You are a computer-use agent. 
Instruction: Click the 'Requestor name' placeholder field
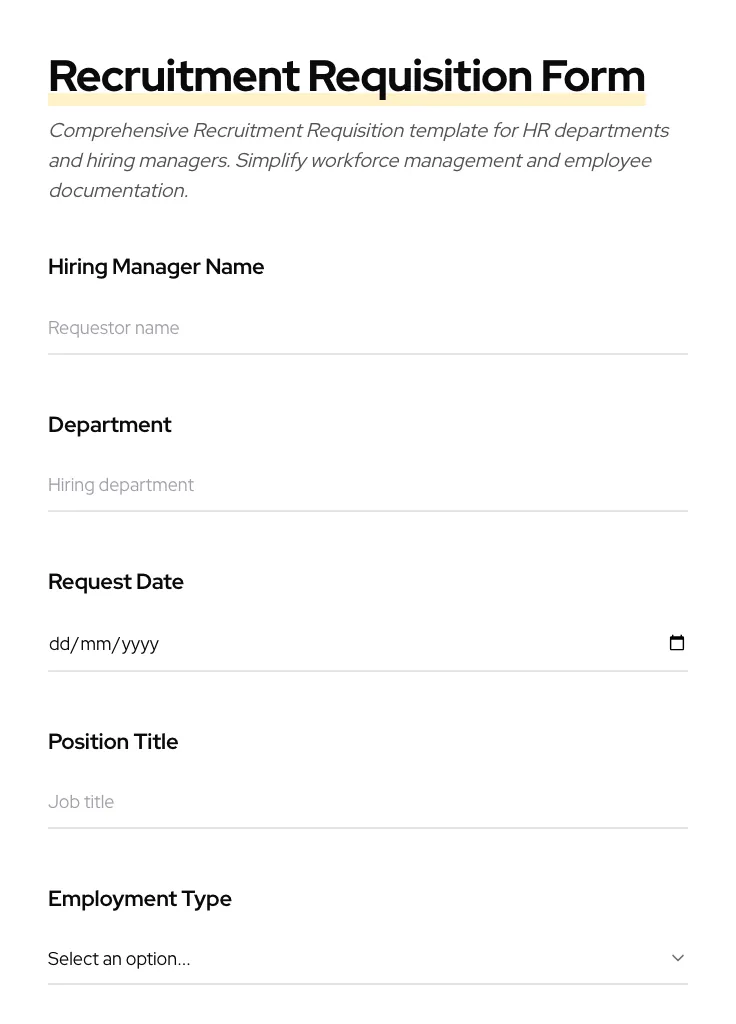click(368, 328)
